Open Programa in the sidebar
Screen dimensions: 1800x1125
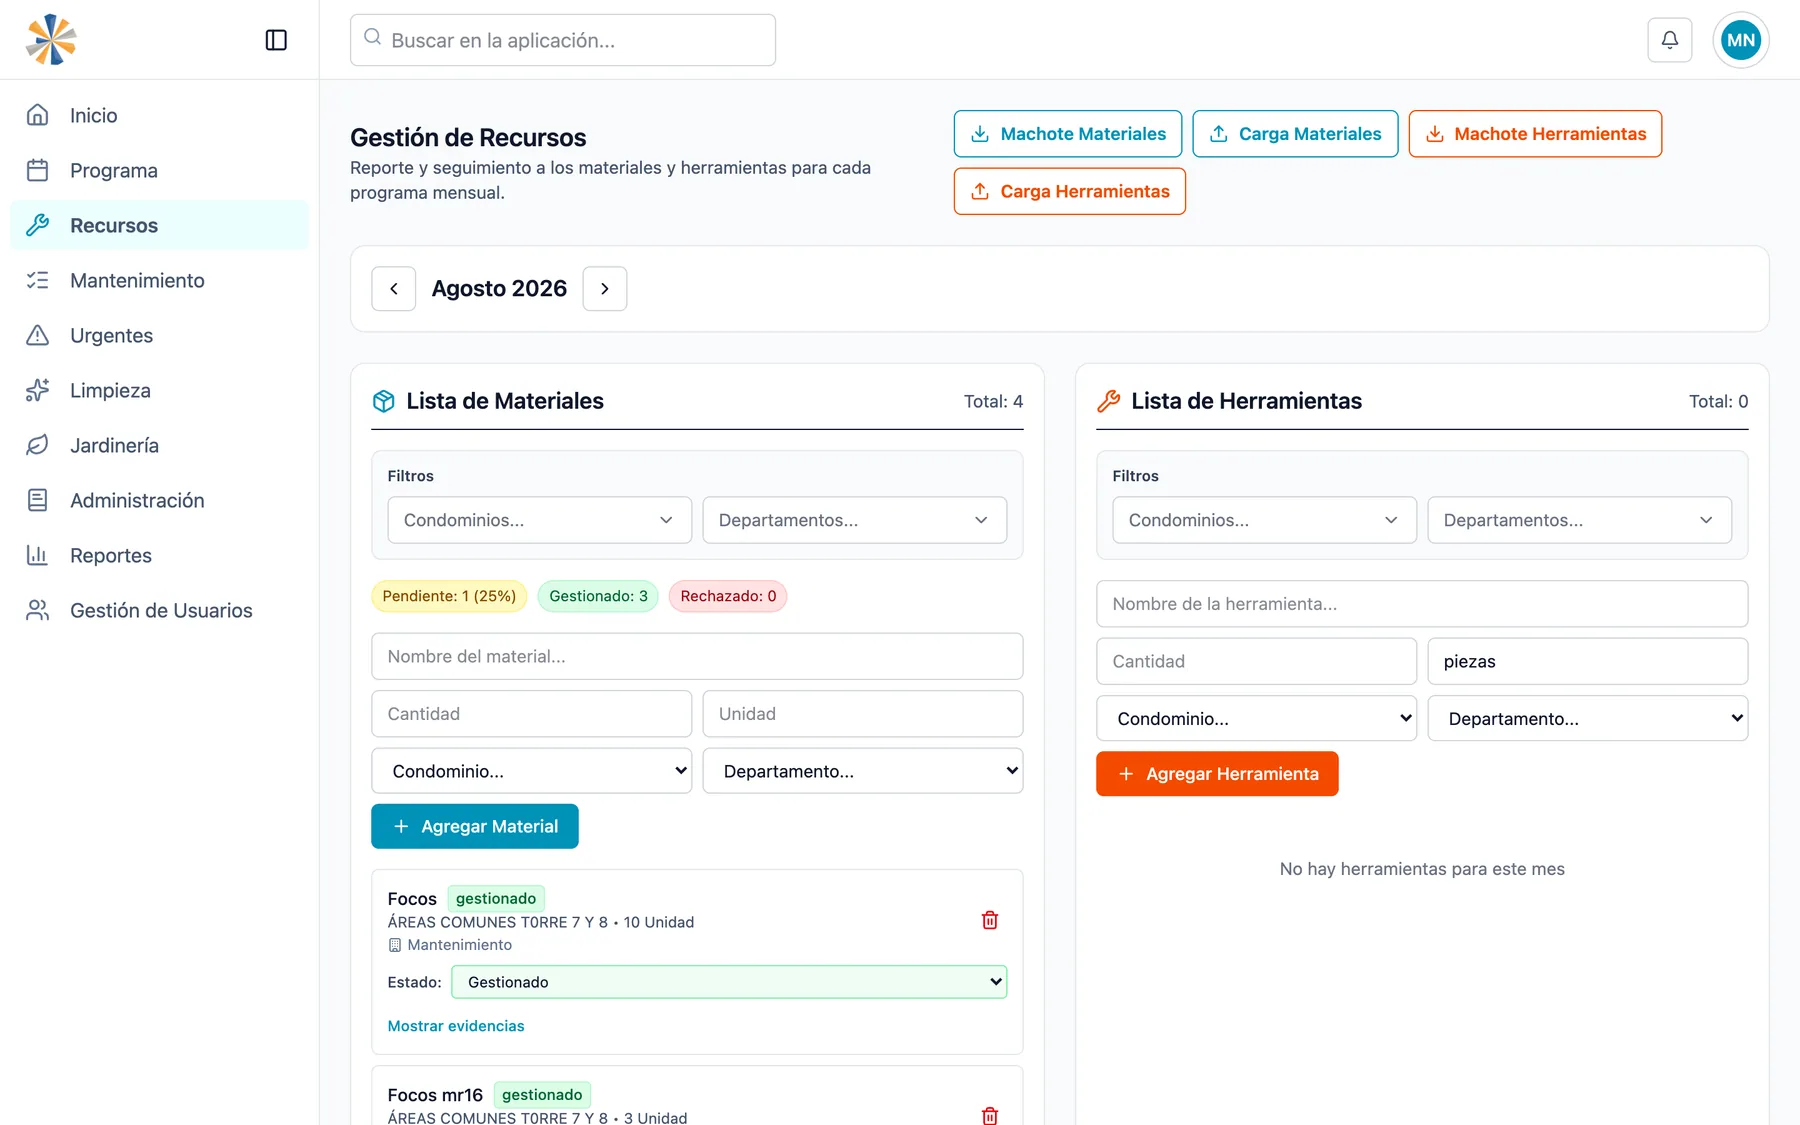click(x=160, y=170)
